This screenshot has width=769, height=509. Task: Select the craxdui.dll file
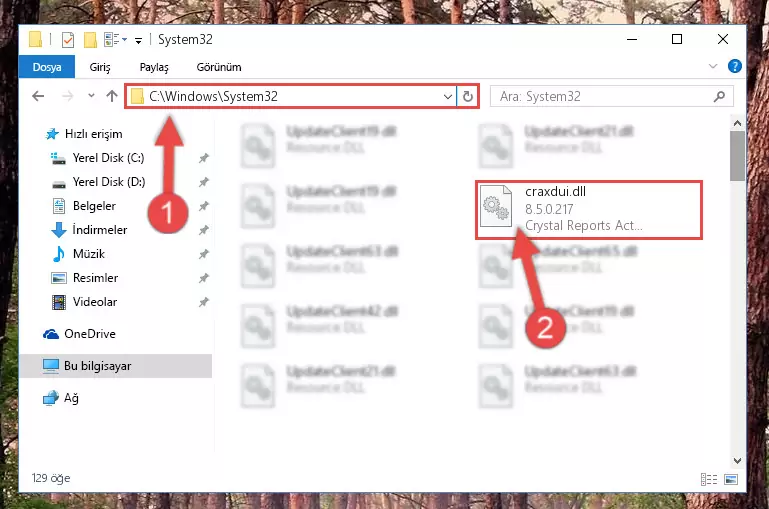[x=589, y=210]
